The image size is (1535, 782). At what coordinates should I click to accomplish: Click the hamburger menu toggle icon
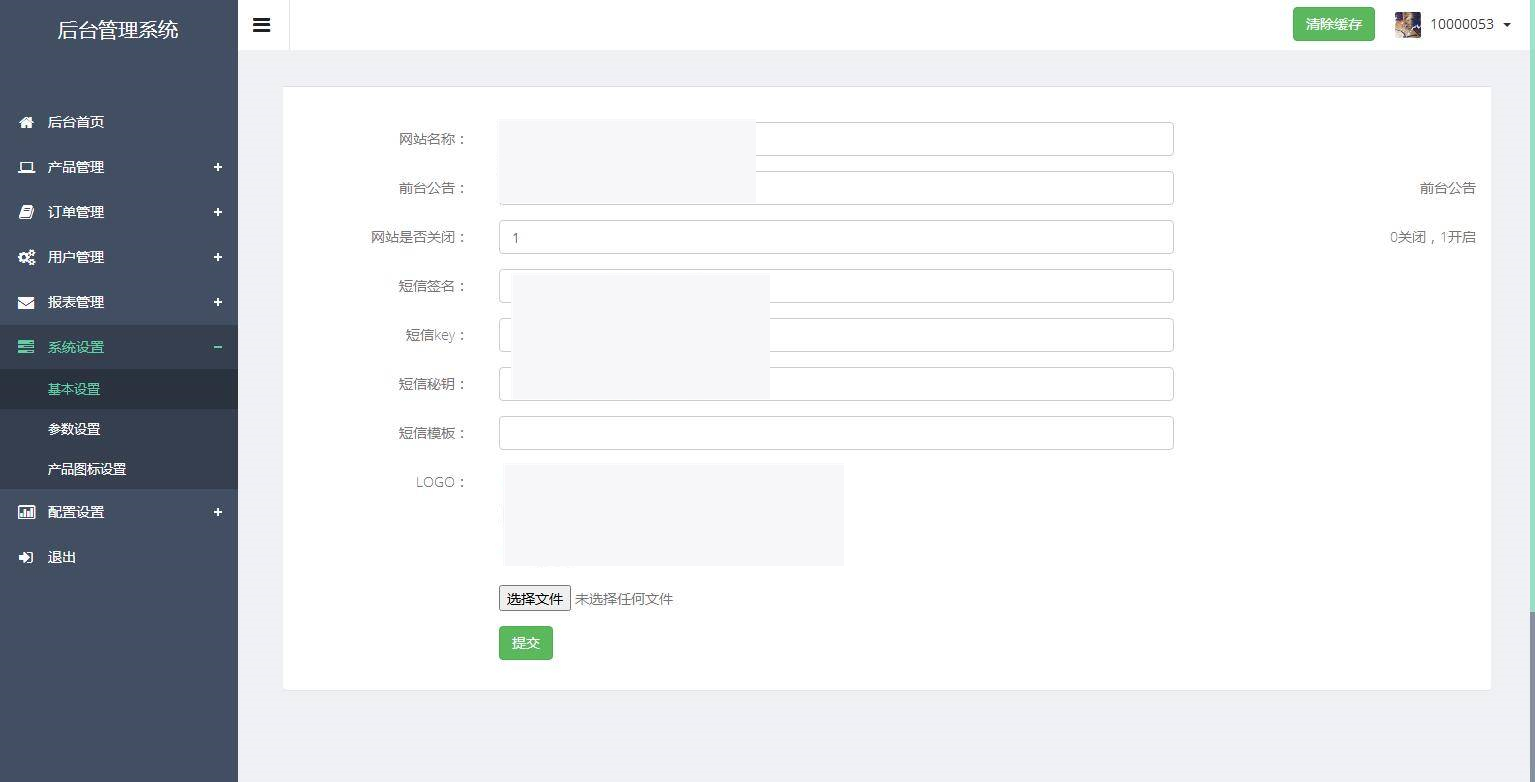point(262,25)
